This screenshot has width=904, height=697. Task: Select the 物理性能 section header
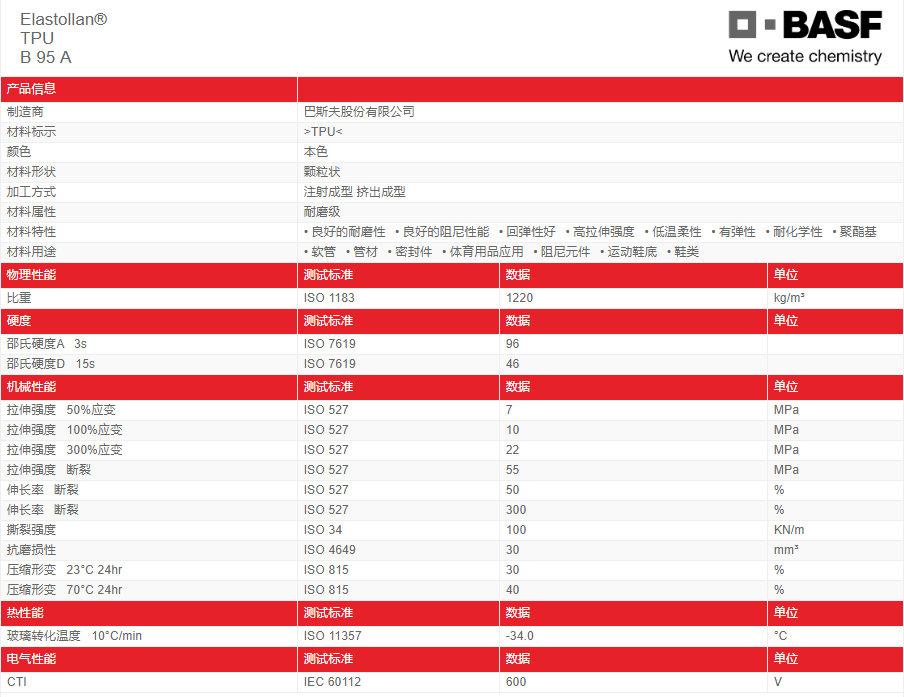(x=32, y=275)
